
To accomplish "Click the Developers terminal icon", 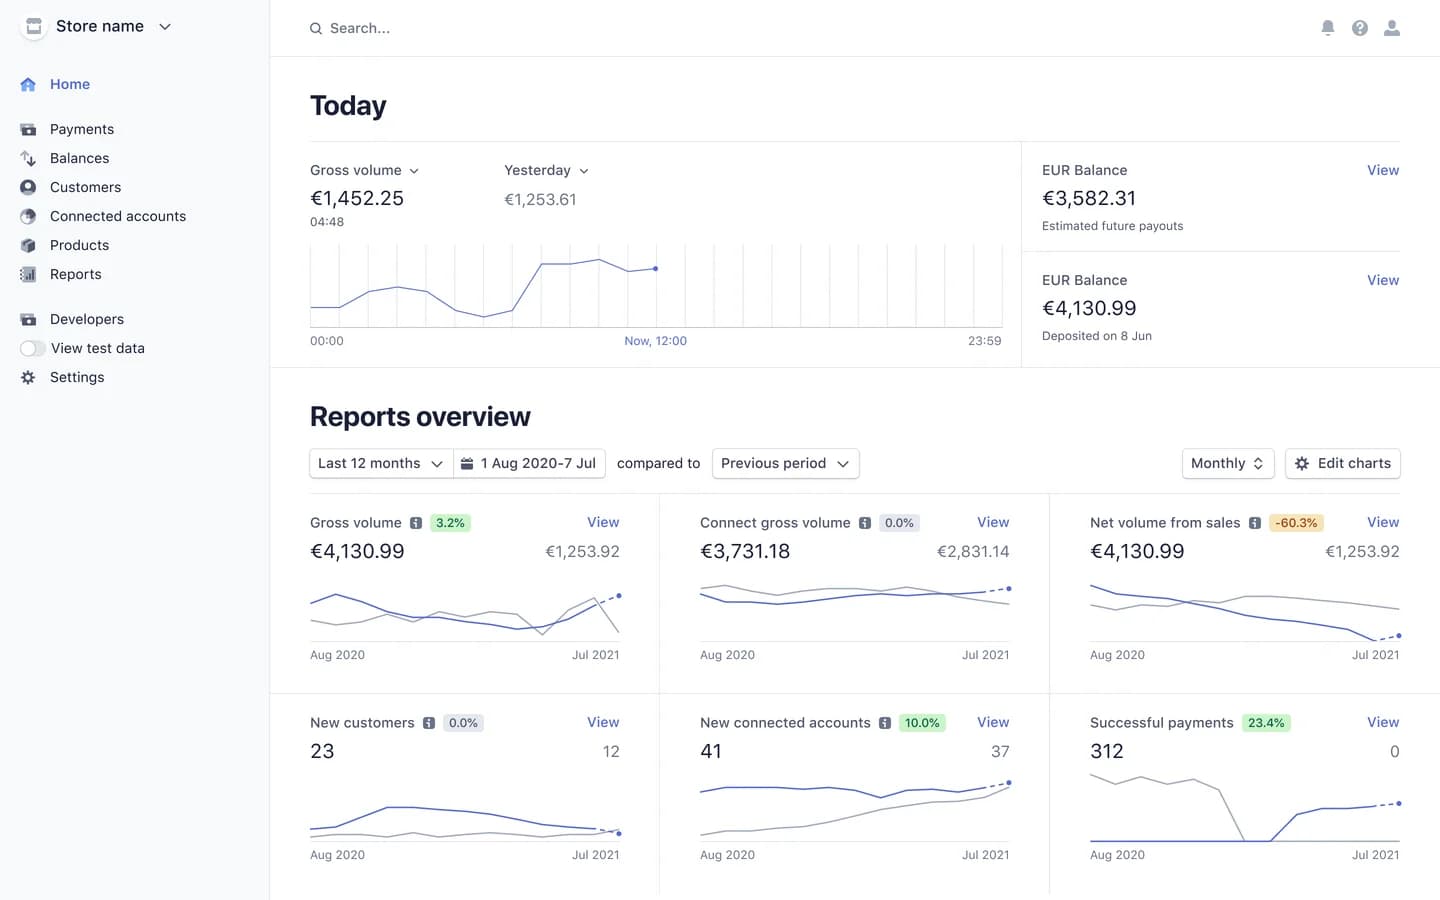I will pos(28,320).
